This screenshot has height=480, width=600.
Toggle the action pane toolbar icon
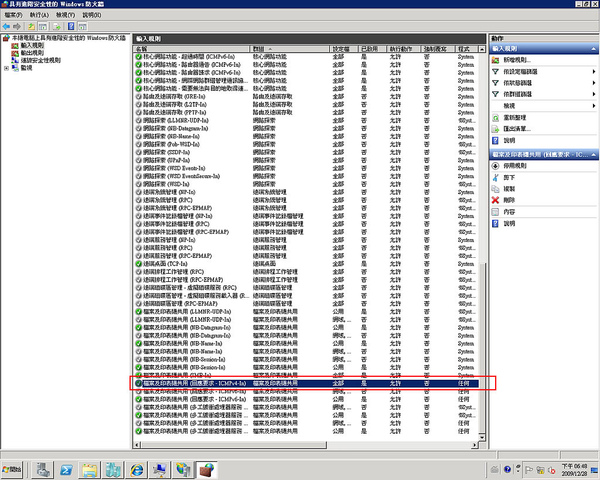[83, 26]
